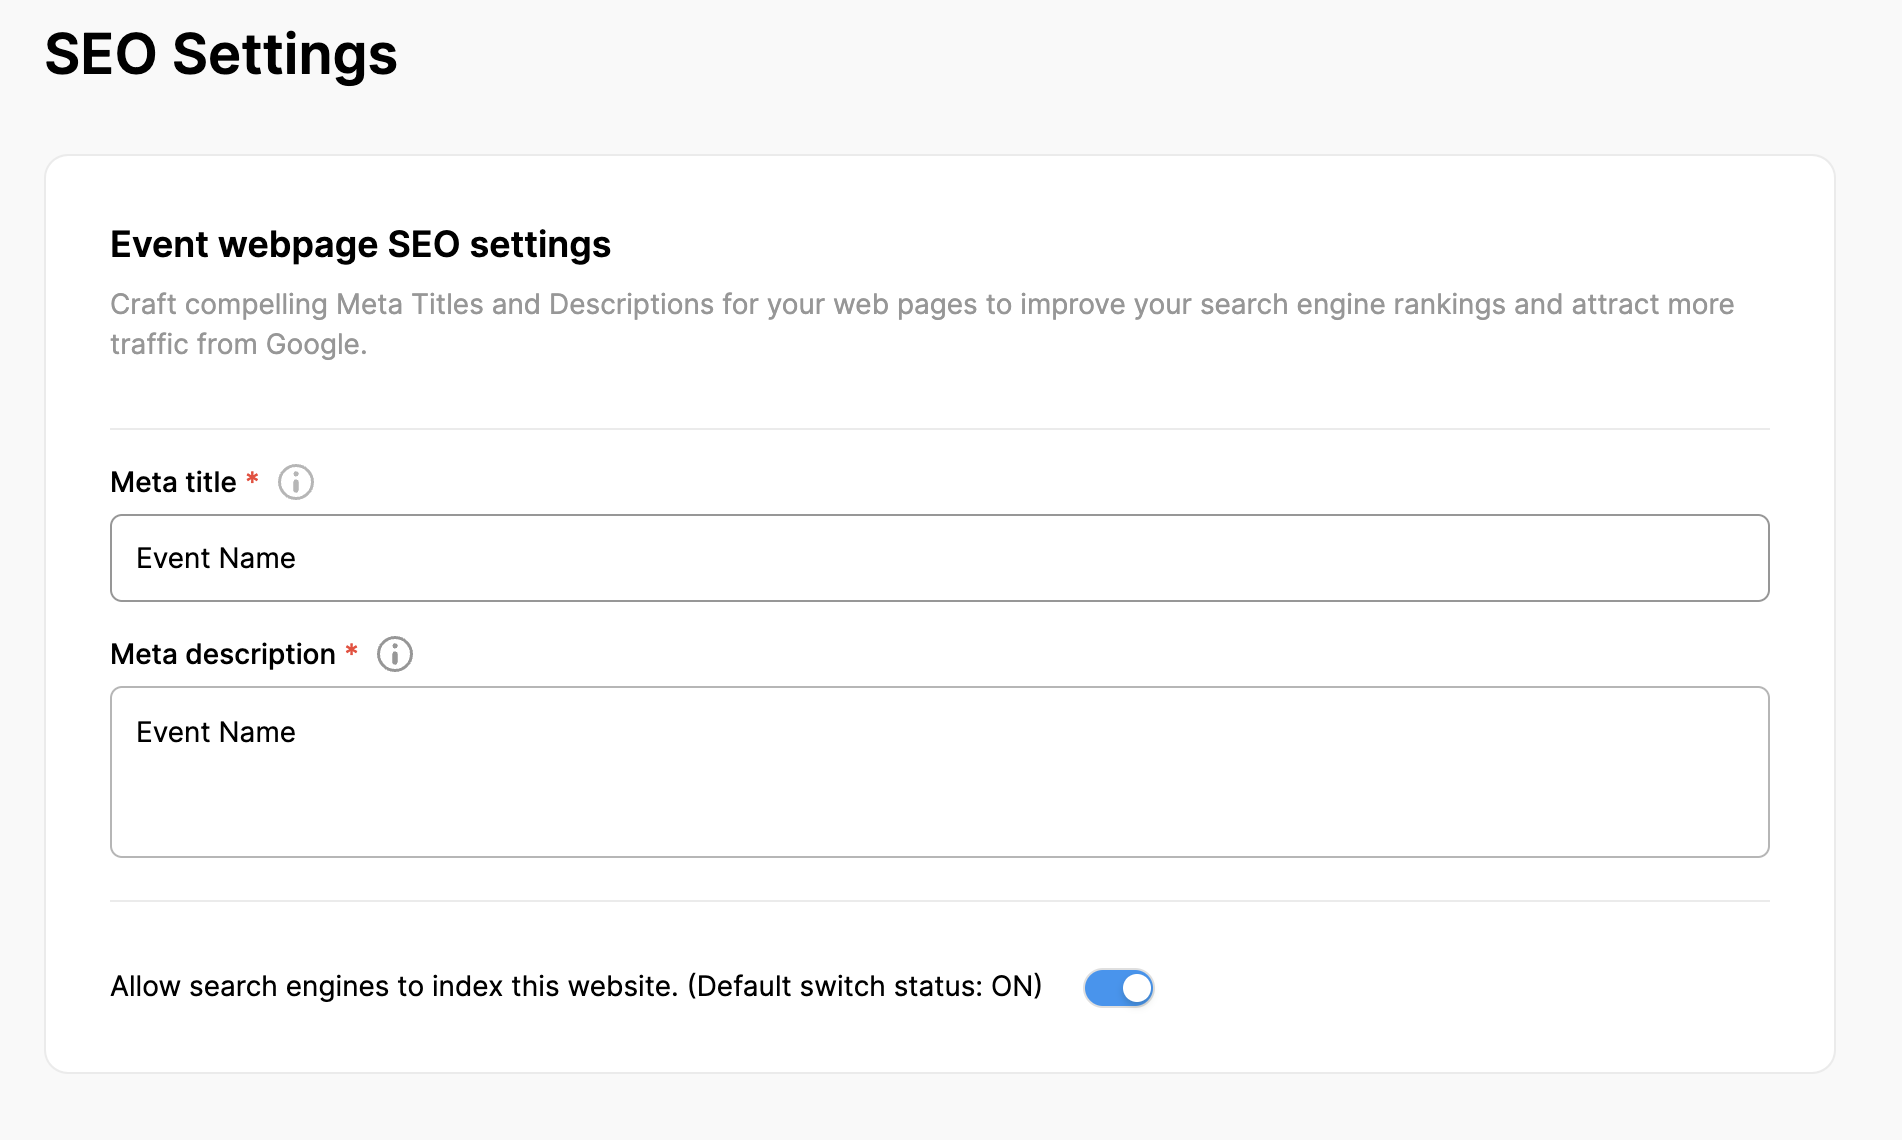
Task: Click Event Name text in Meta description box
Action: (x=216, y=732)
